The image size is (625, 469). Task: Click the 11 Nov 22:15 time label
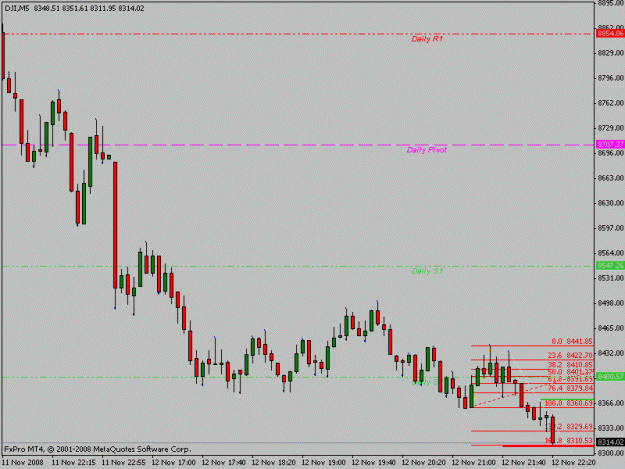point(73,463)
